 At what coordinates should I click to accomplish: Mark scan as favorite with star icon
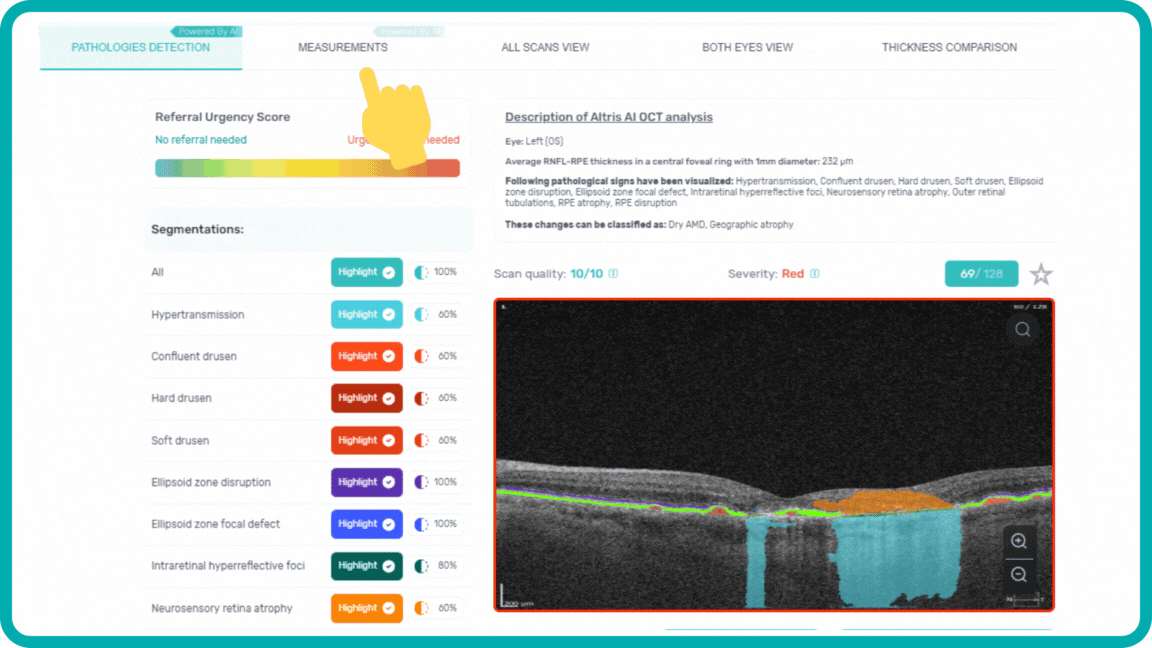1041,274
